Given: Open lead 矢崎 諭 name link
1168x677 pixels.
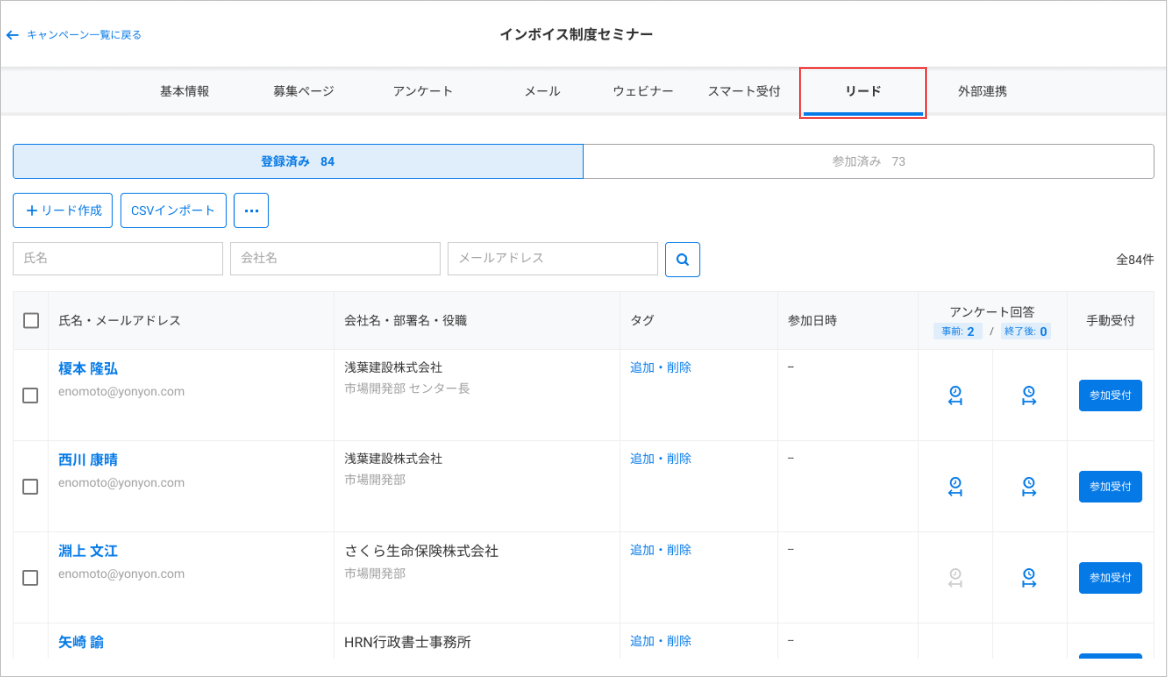Looking at the screenshot, I should pos(80,642).
